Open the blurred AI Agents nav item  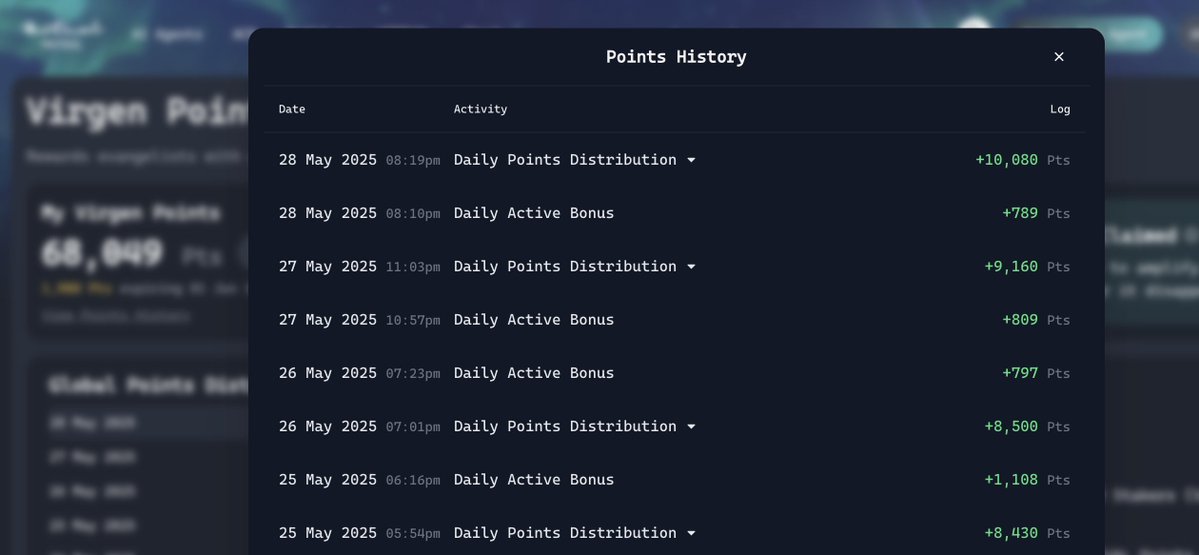tap(167, 34)
